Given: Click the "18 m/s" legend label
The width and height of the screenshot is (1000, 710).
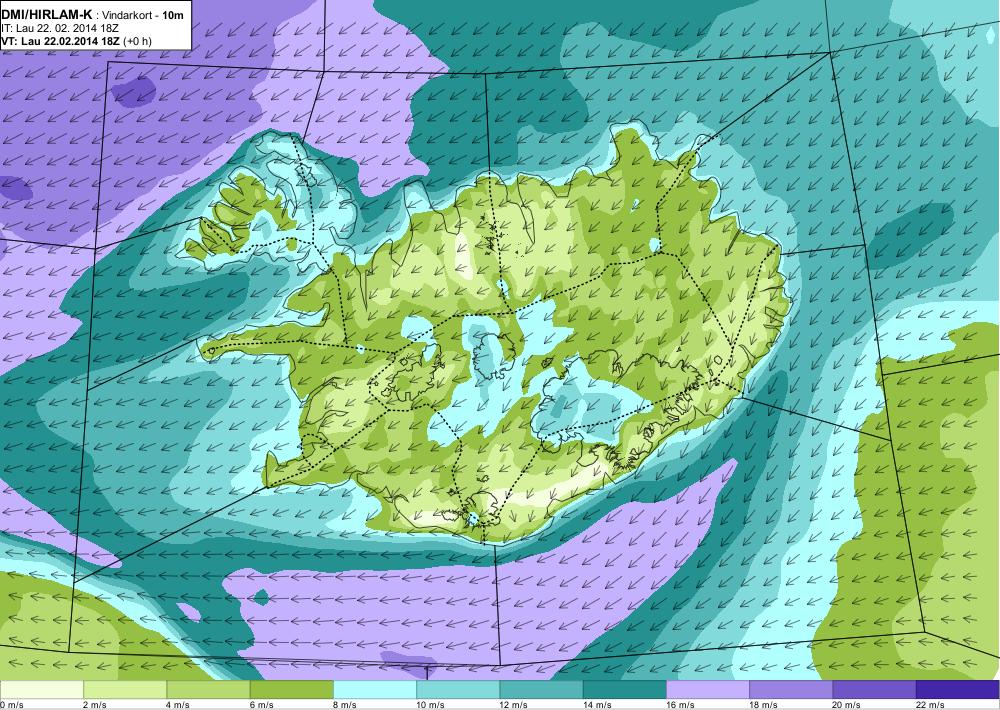Looking at the screenshot, I should (x=764, y=705).
